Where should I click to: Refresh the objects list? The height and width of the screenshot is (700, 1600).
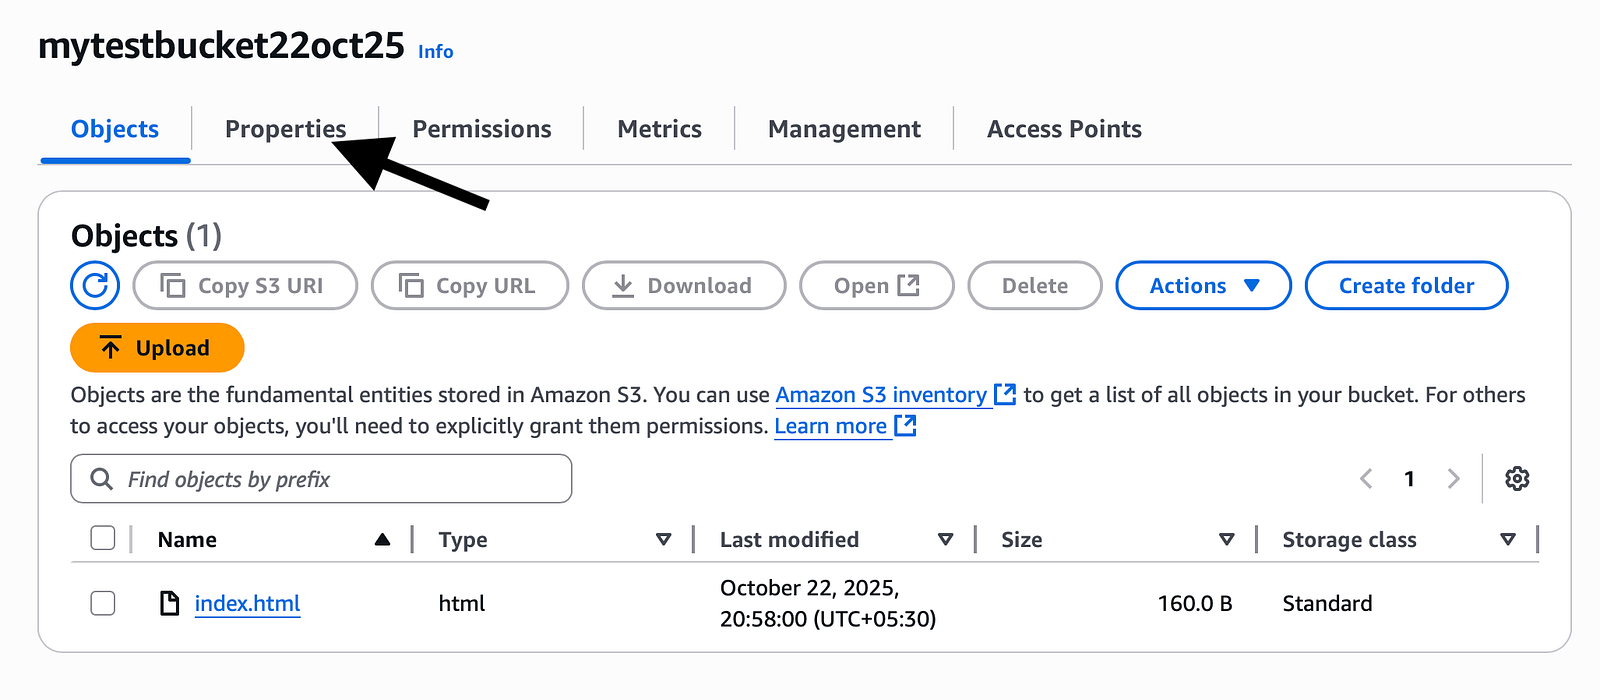pos(95,286)
